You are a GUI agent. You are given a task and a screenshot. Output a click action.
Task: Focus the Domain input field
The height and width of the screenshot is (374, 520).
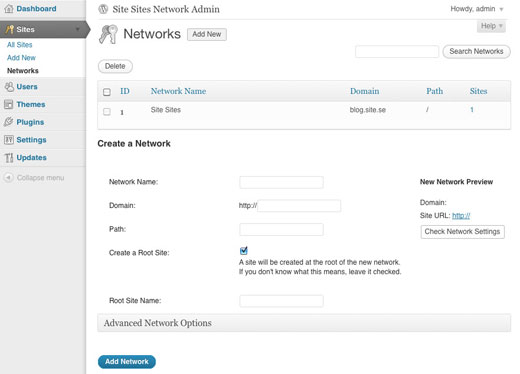(x=299, y=206)
